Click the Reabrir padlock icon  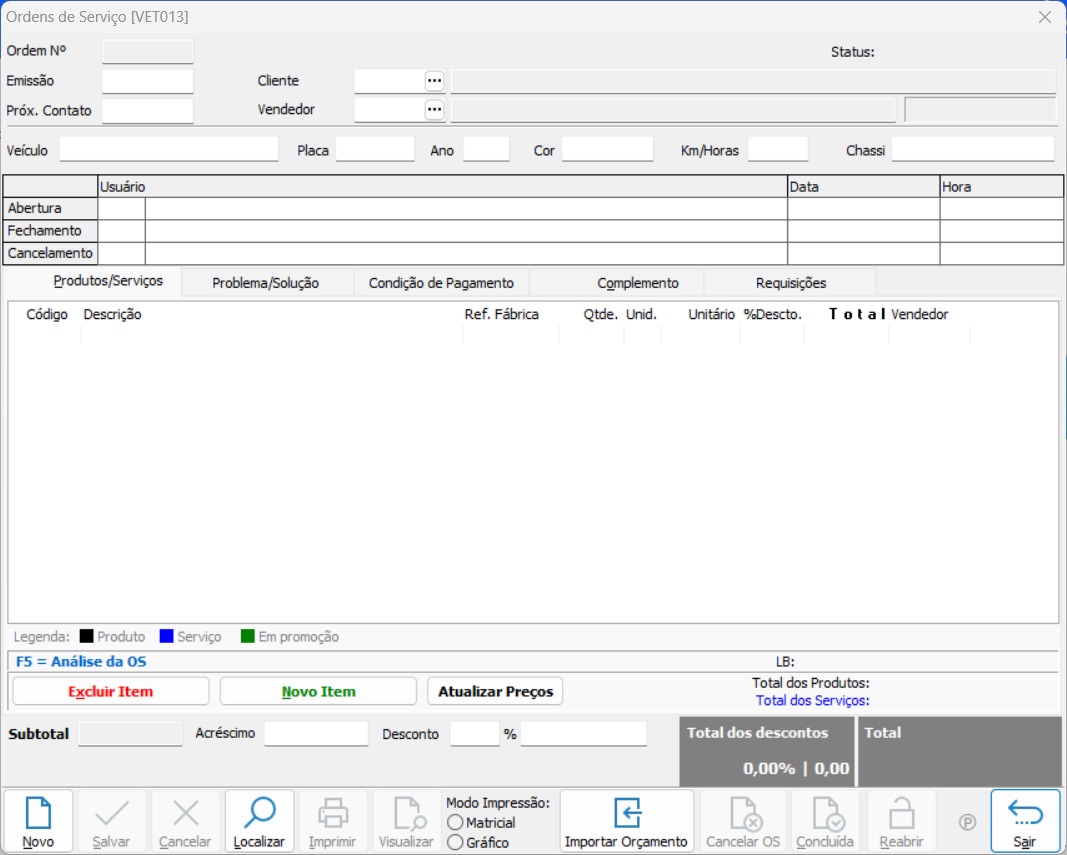pyautogui.click(x=901, y=813)
